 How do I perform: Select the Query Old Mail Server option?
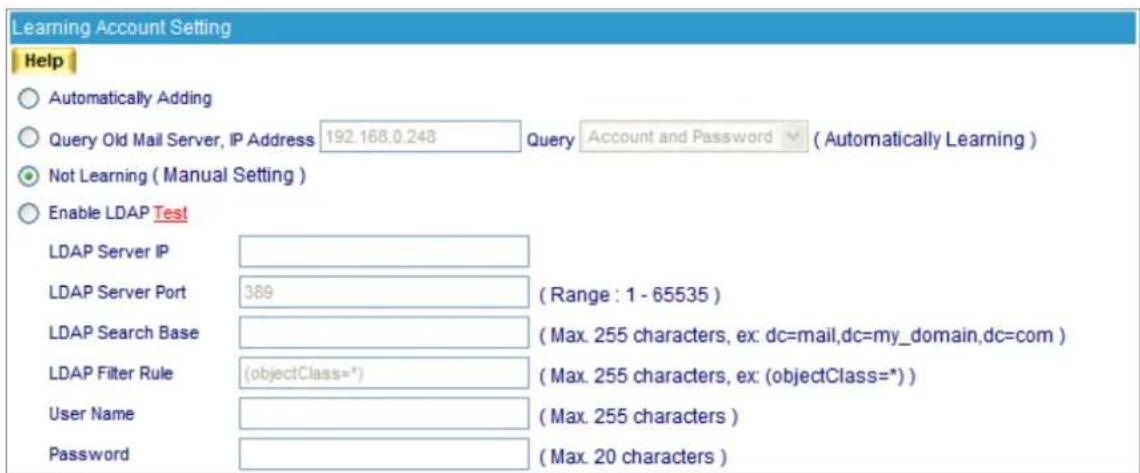pos(27,139)
